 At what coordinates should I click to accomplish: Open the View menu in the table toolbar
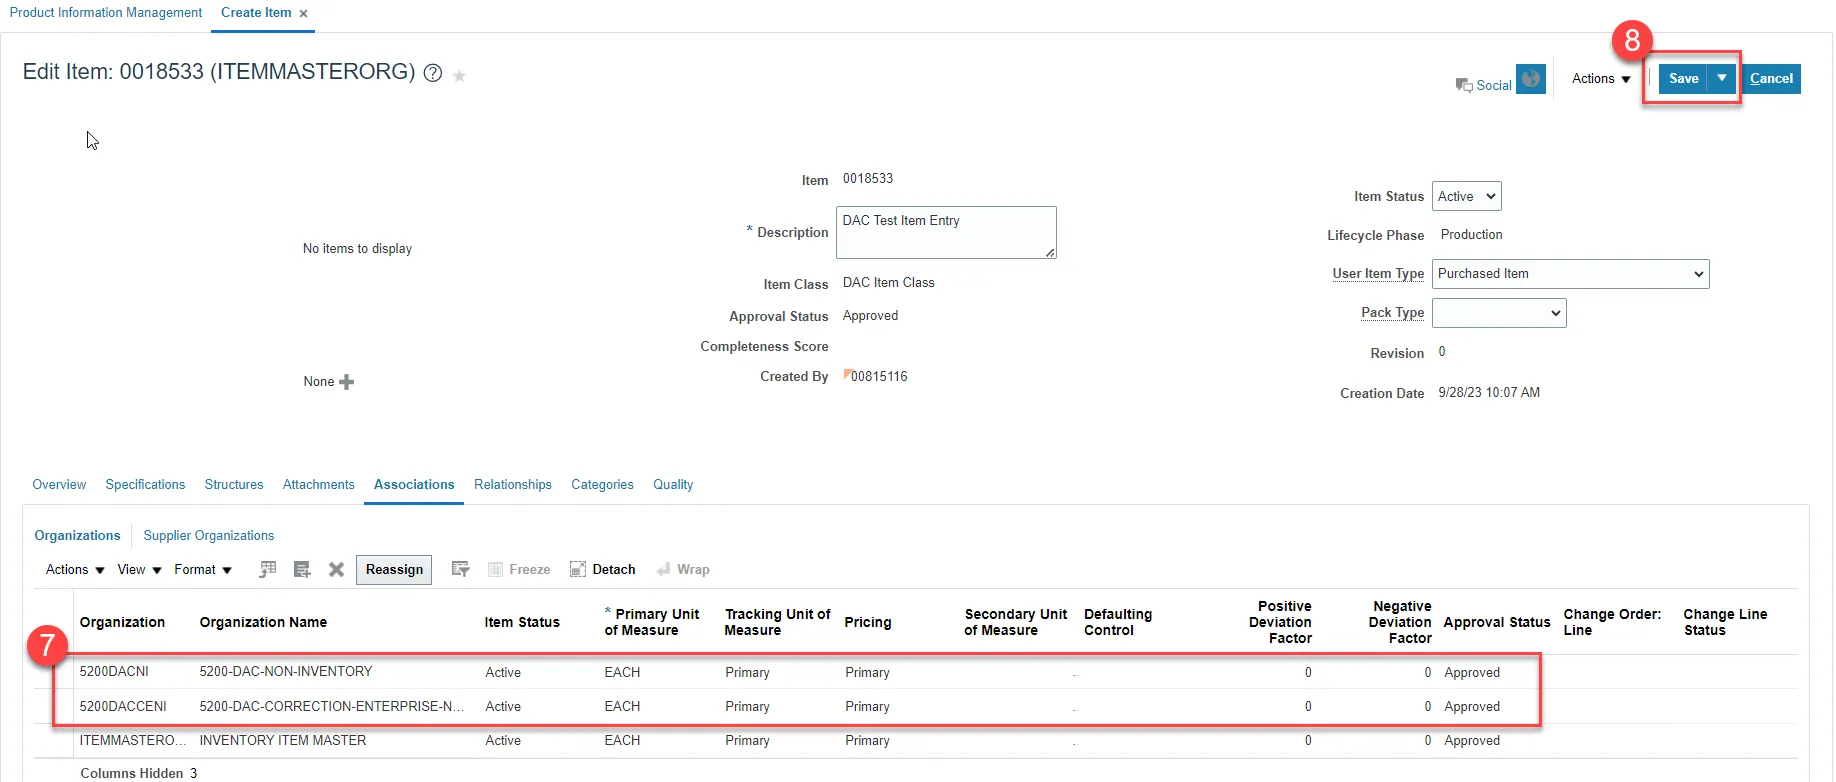[139, 569]
